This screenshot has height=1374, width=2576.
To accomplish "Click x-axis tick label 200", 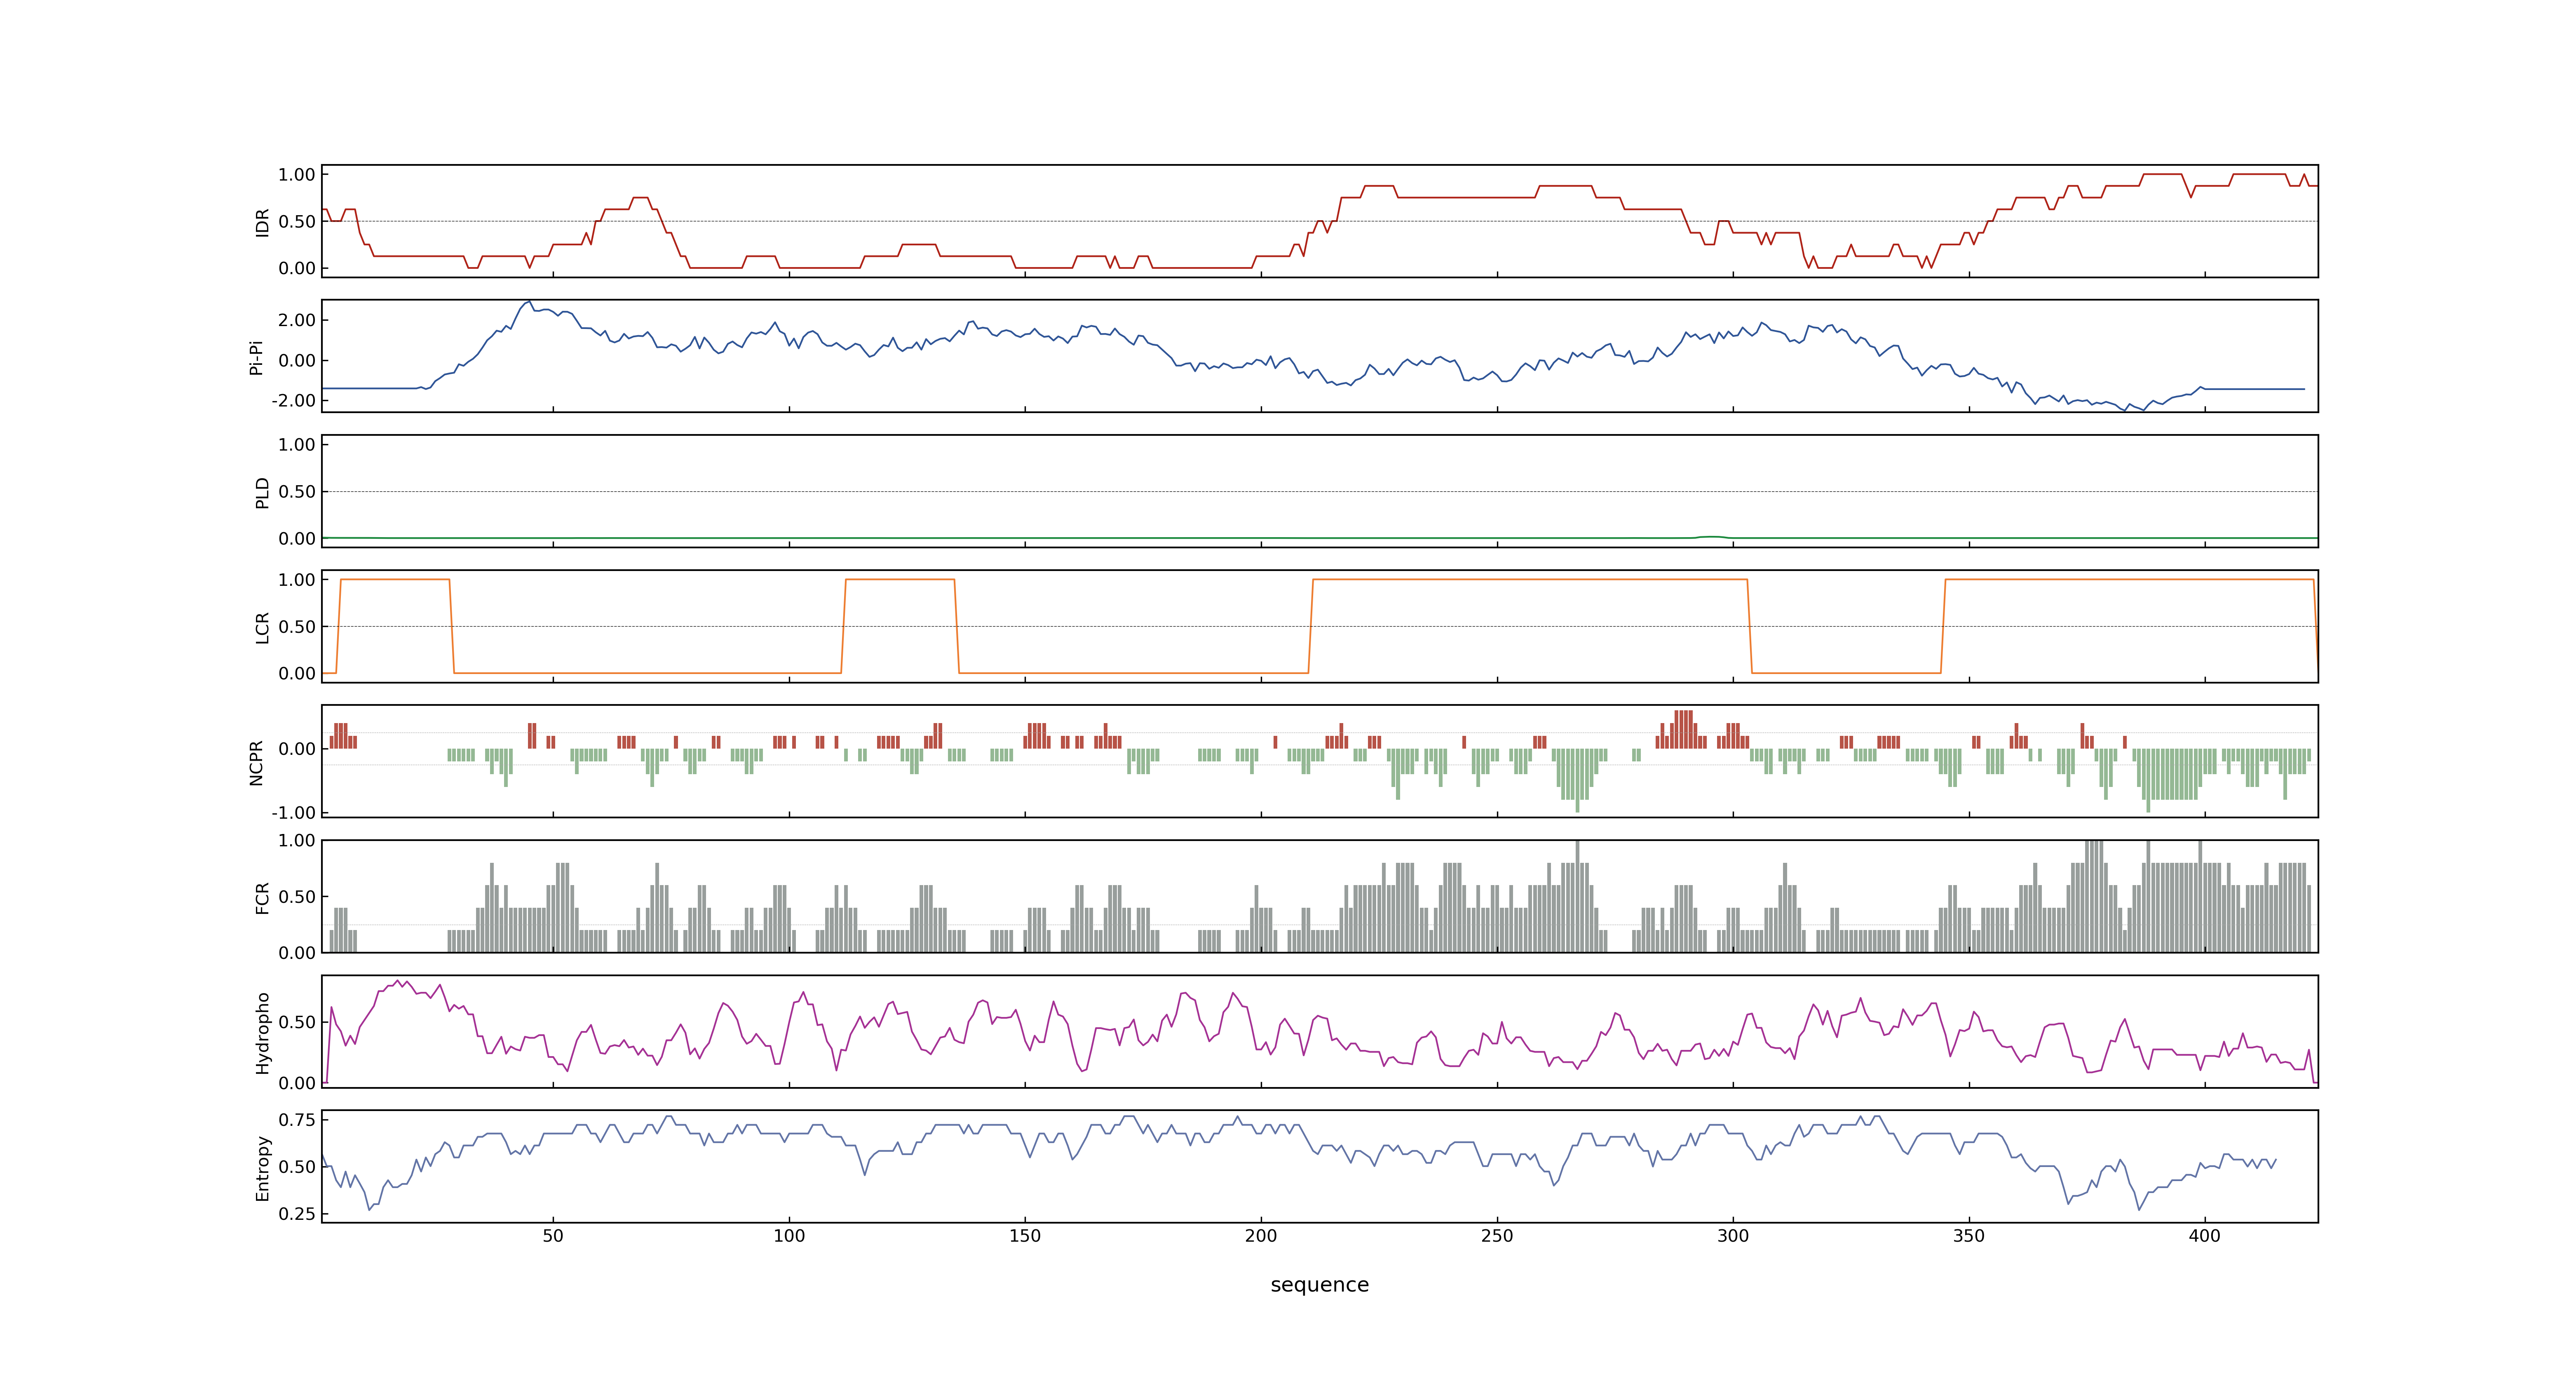I will click(x=1261, y=1236).
